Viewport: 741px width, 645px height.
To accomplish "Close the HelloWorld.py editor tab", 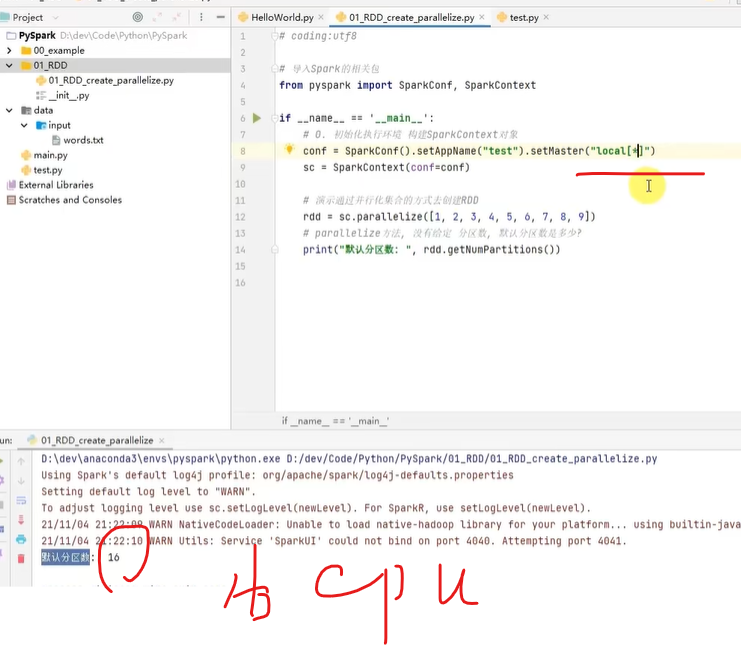I will click(321, 17).
